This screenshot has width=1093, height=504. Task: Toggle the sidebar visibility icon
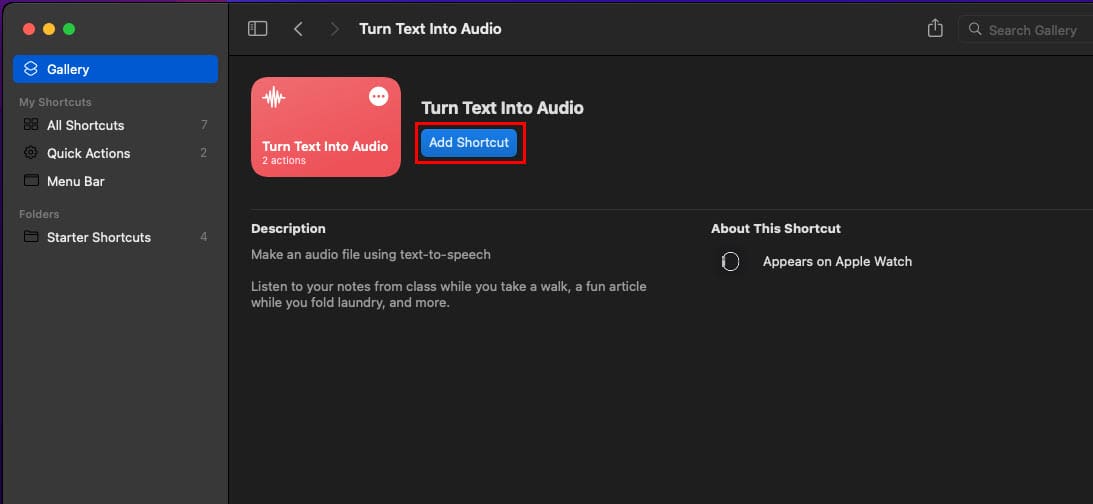coord(258,29)
